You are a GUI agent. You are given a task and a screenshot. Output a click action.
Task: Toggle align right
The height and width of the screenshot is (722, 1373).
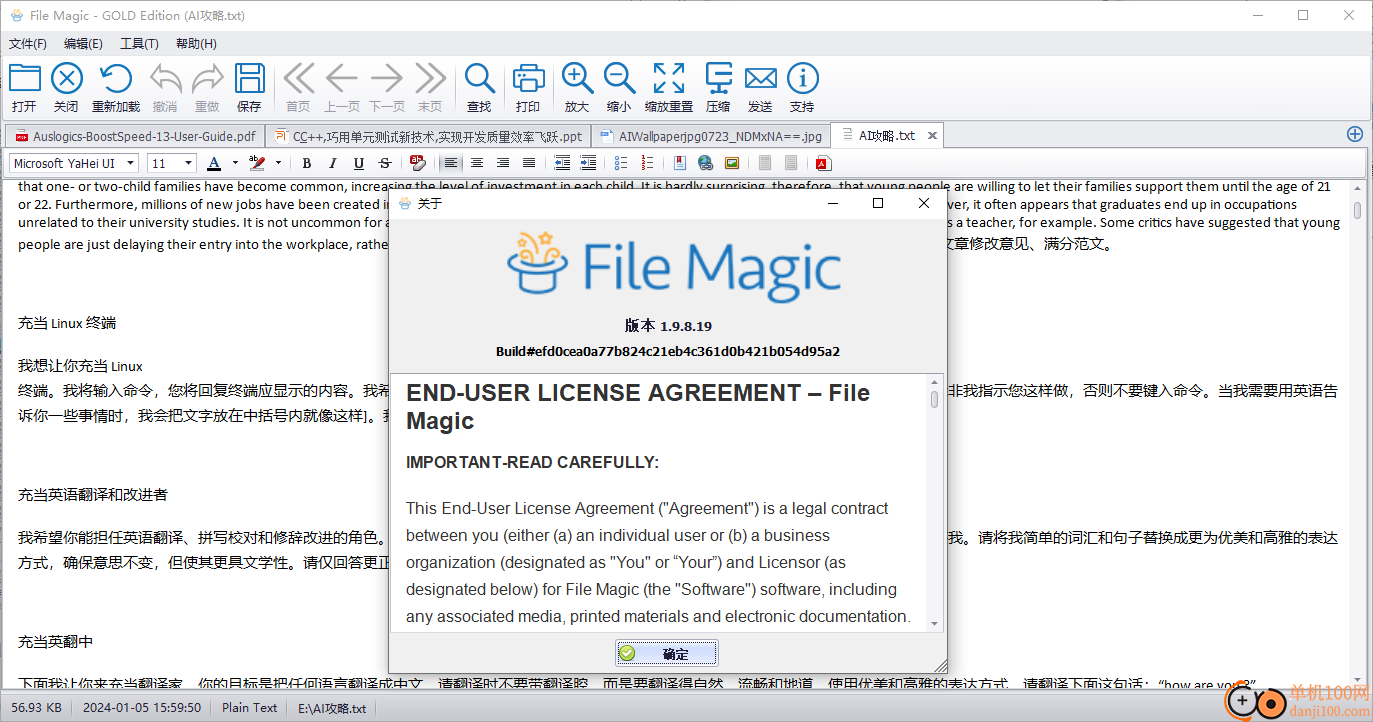click(x=503, y=163)
